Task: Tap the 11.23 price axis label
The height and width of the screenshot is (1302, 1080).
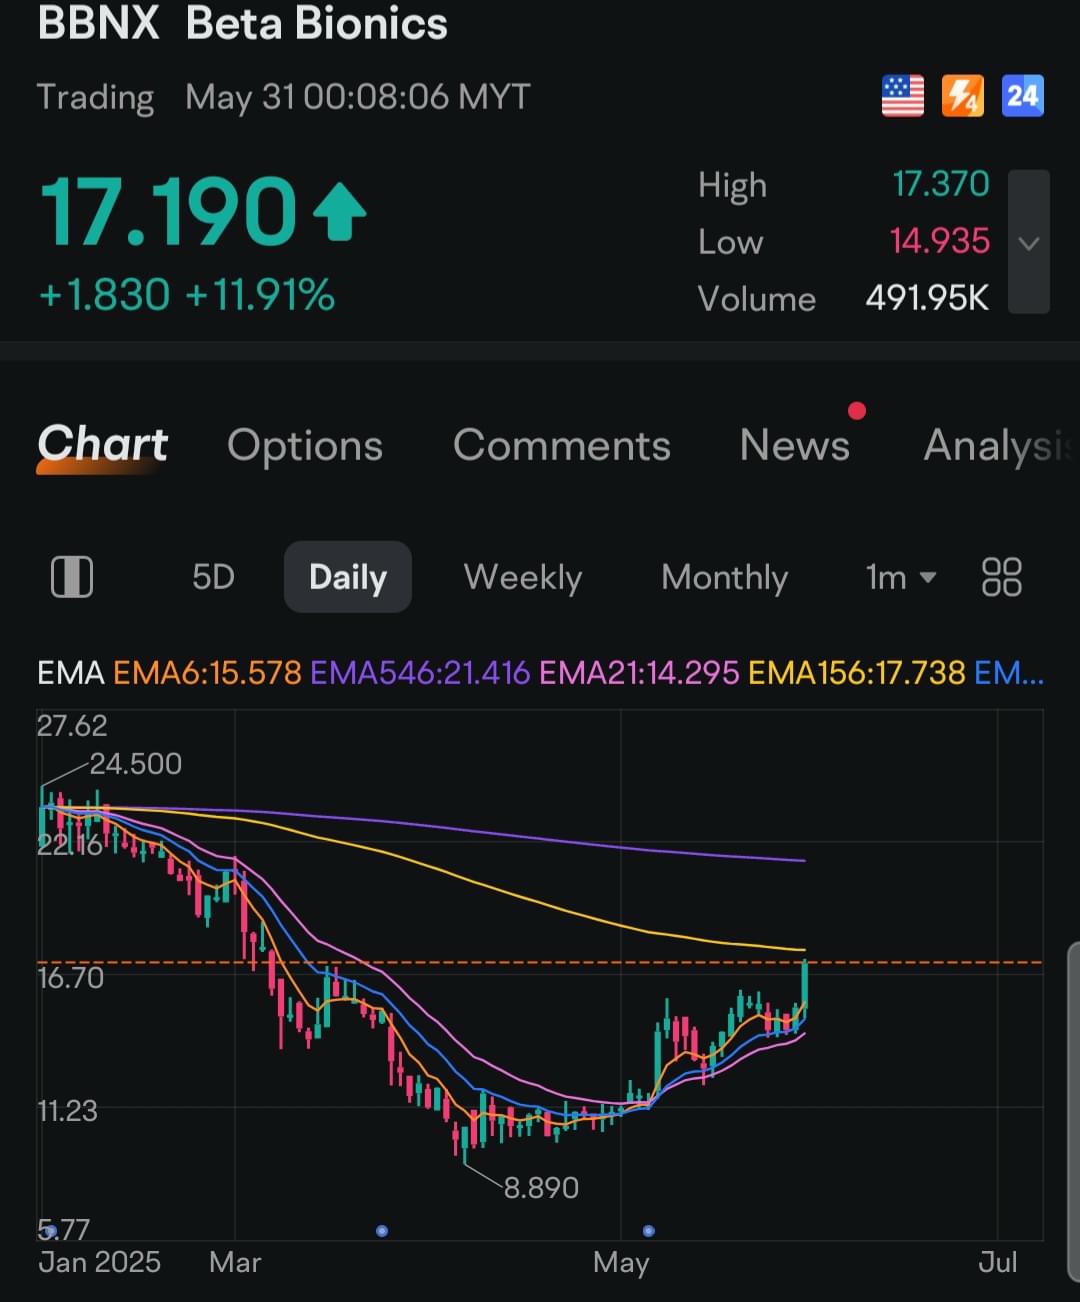Action: [x=67, y=1111]
